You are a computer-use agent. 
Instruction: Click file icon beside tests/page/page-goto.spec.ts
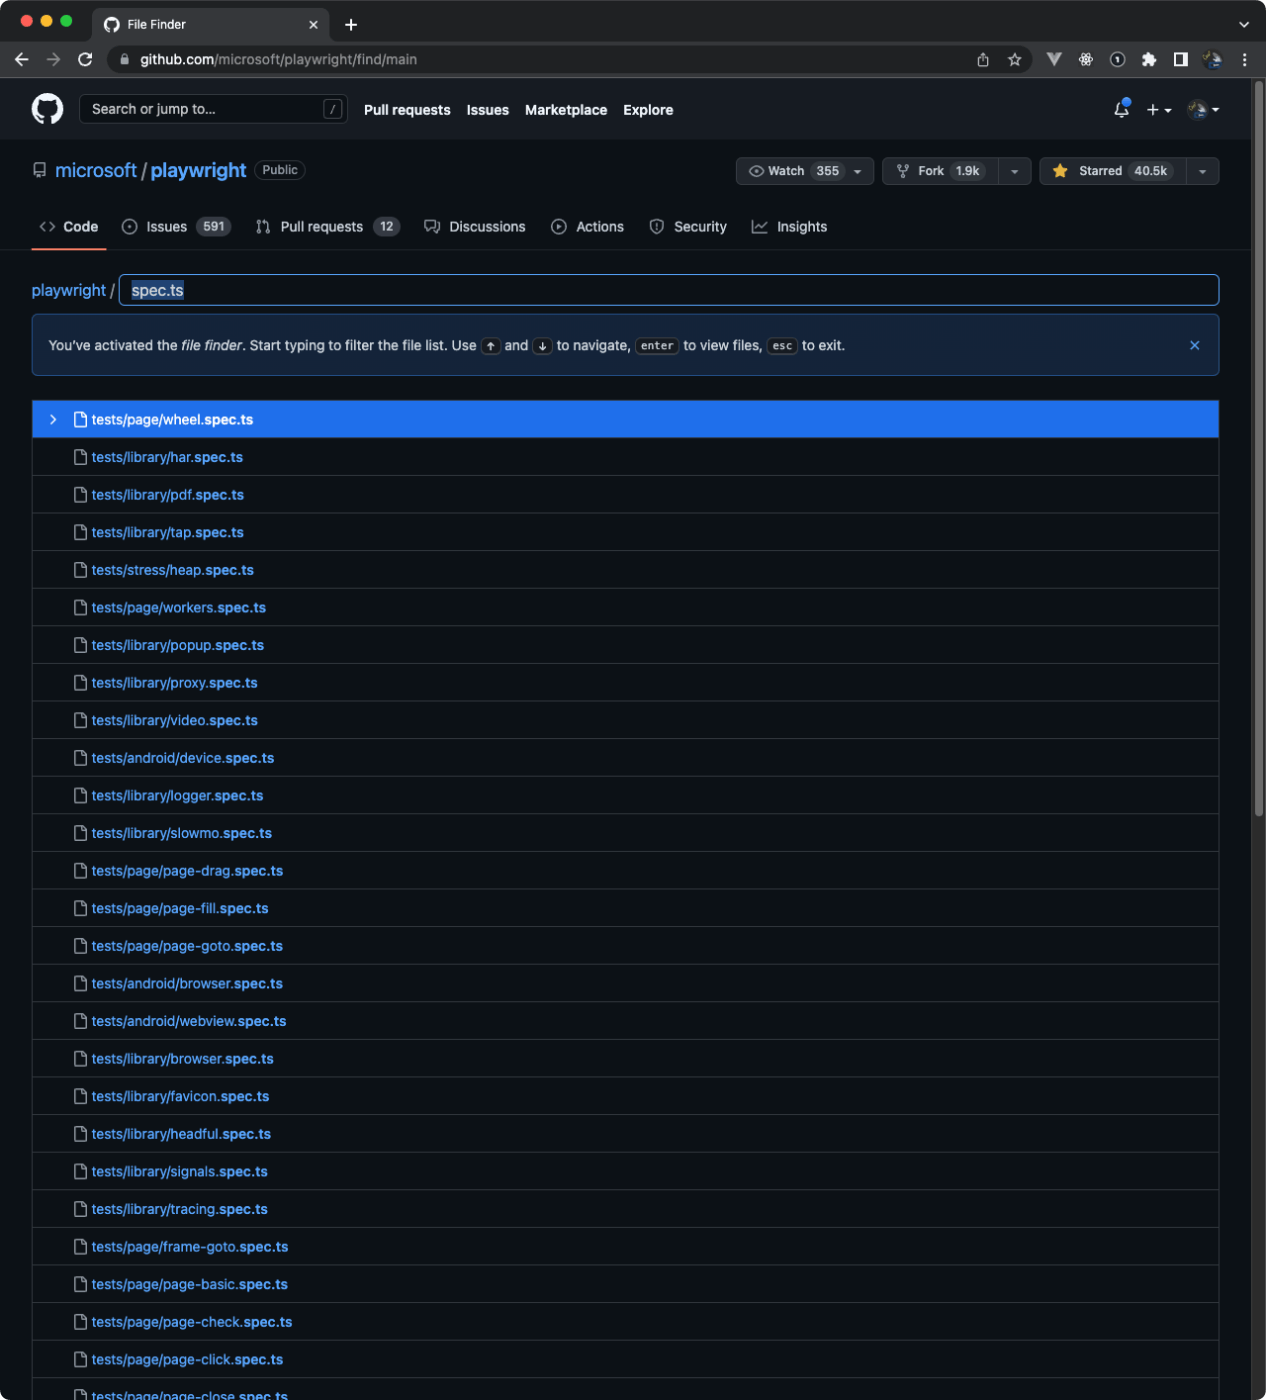point(80,946)
